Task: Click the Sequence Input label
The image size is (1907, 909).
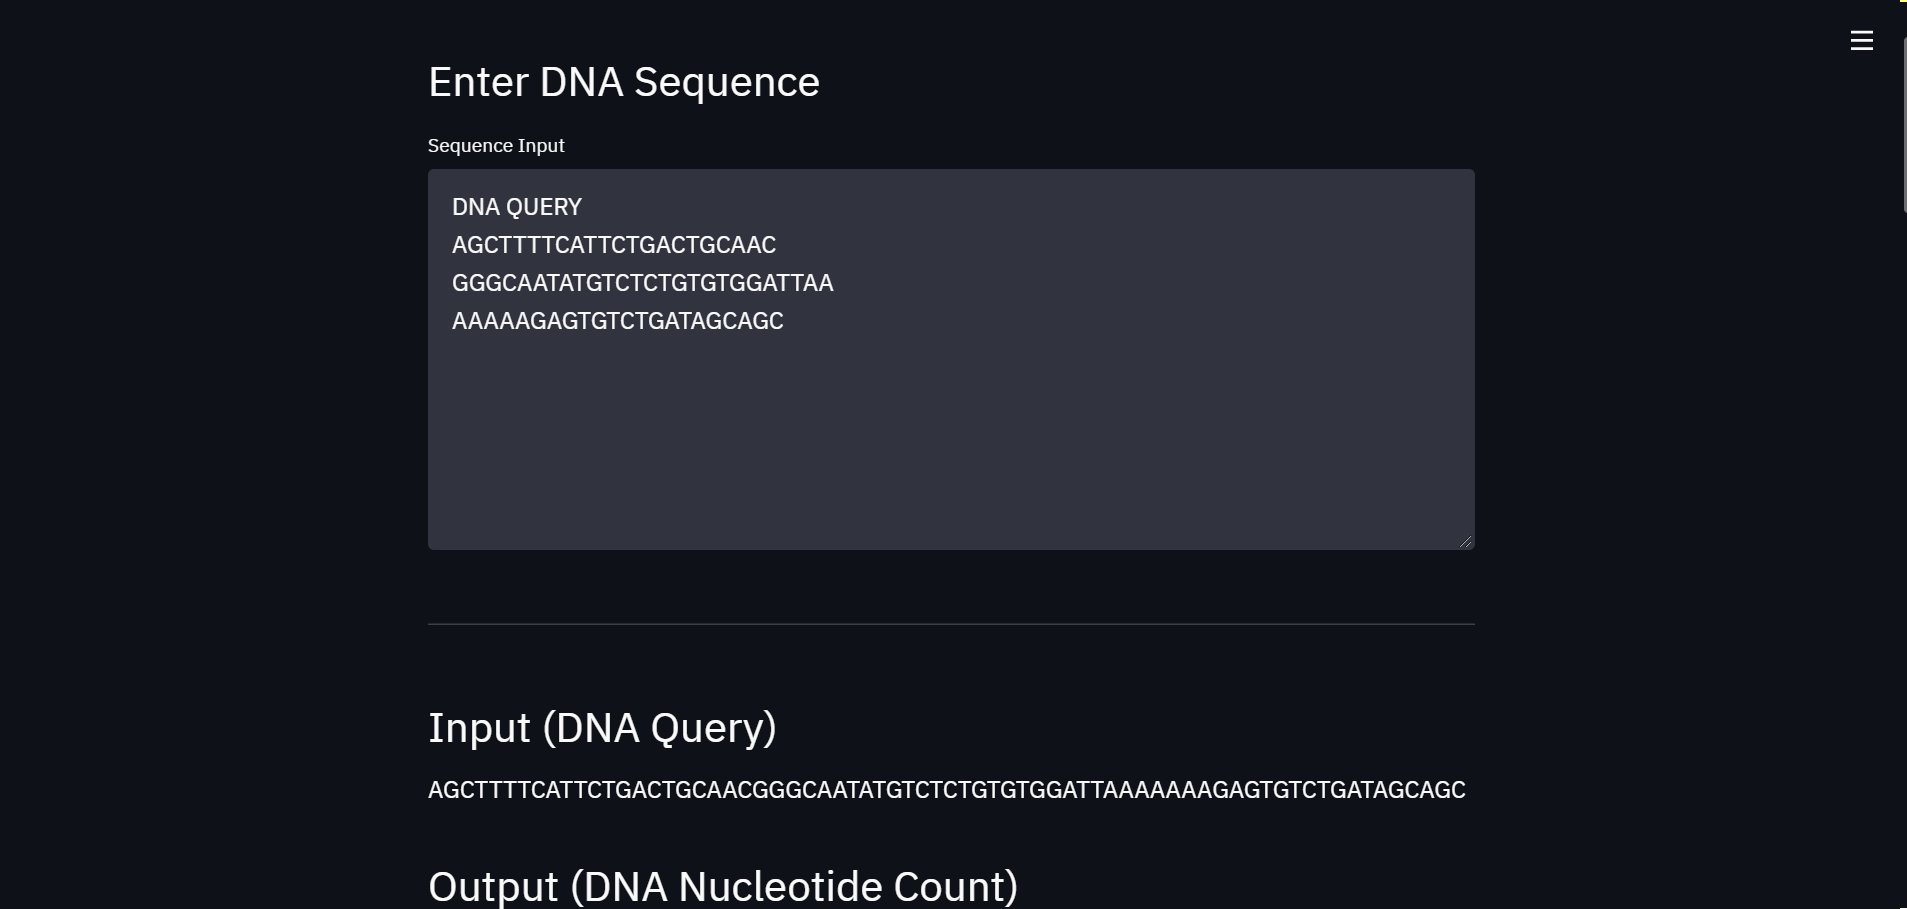Action: click(495, 145)
